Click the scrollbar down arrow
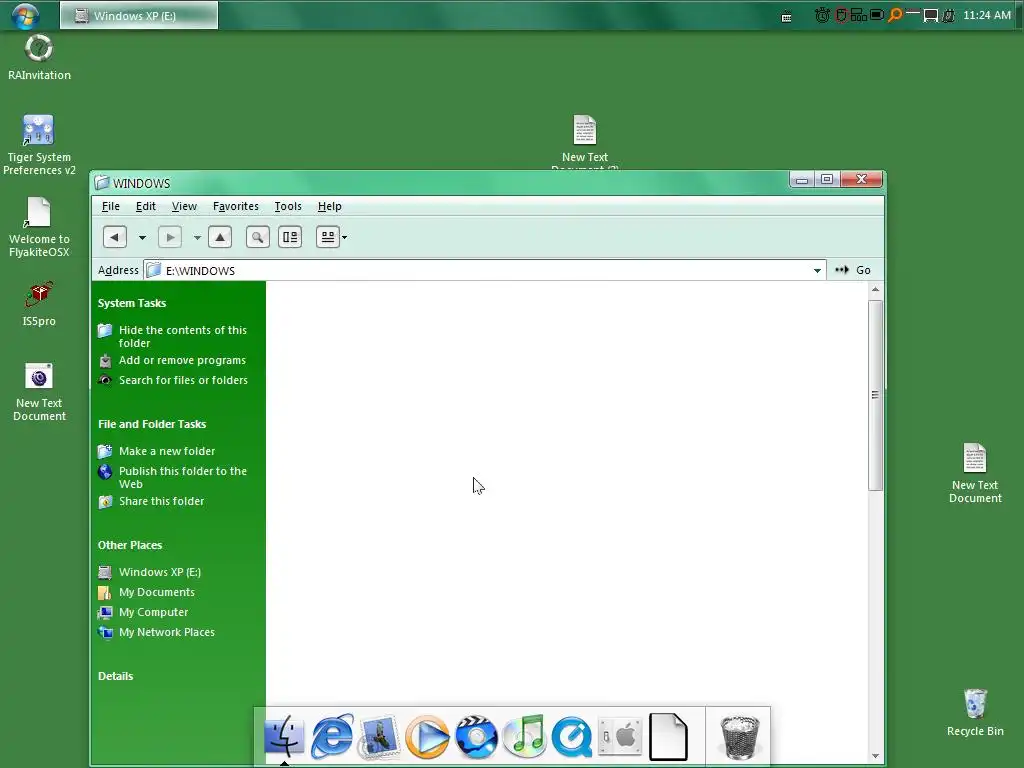 tap(875, 756)
